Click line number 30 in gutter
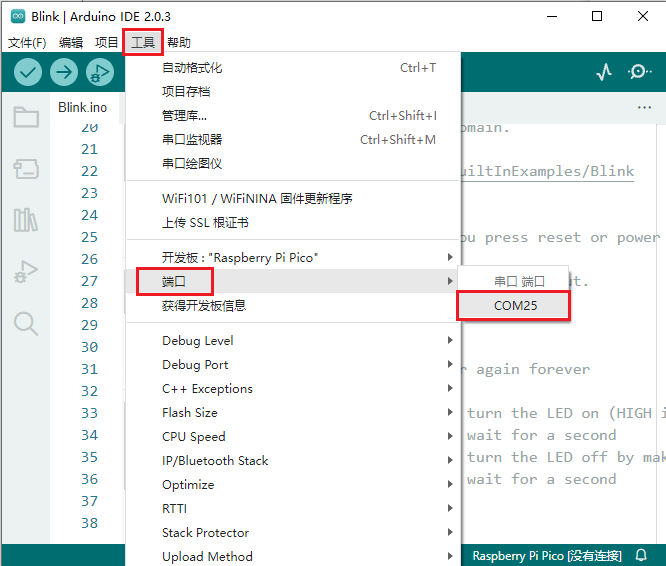The height and width of the screenshot is (566, 666). 90,347
